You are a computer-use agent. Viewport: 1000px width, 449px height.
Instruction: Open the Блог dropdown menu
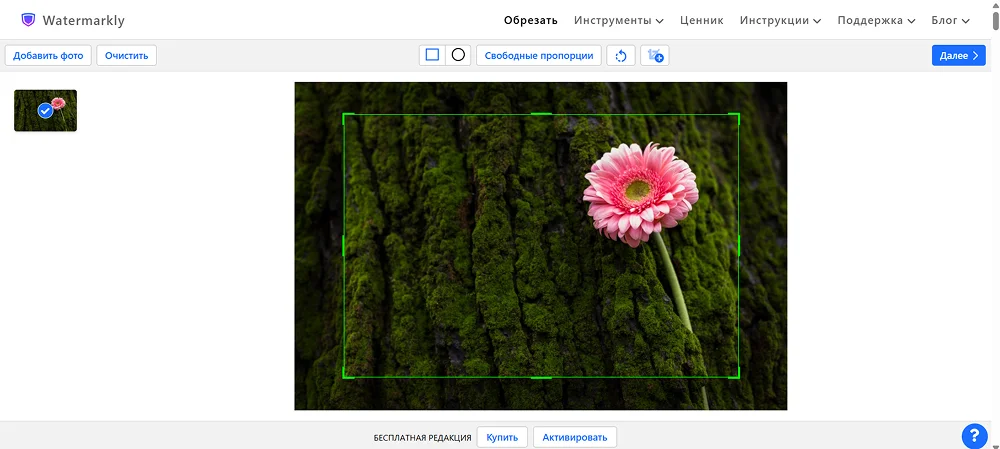point(950,20)
